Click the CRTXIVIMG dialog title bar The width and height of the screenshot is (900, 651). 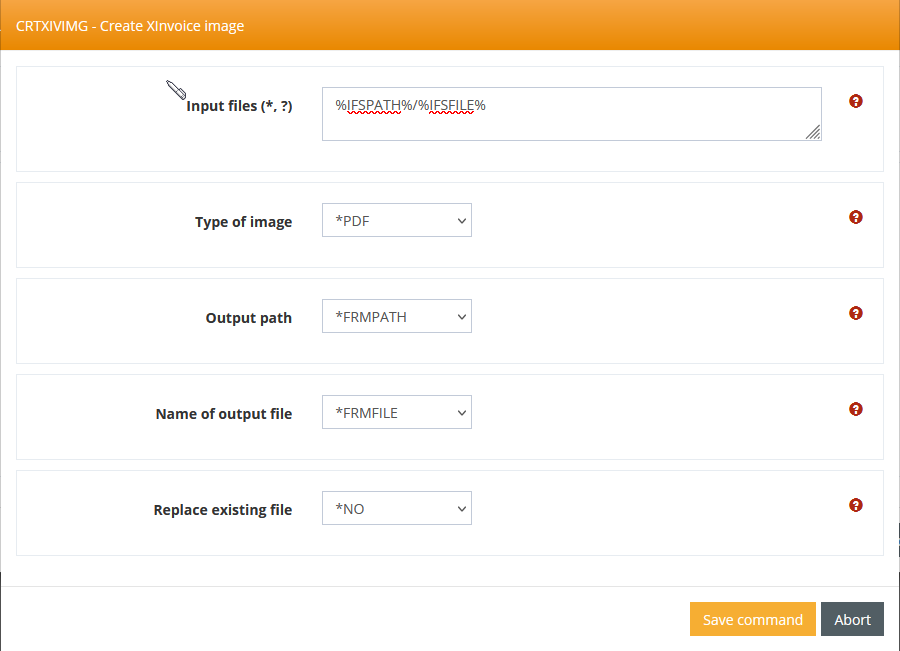pyautogui.click(x=450, y=25)
